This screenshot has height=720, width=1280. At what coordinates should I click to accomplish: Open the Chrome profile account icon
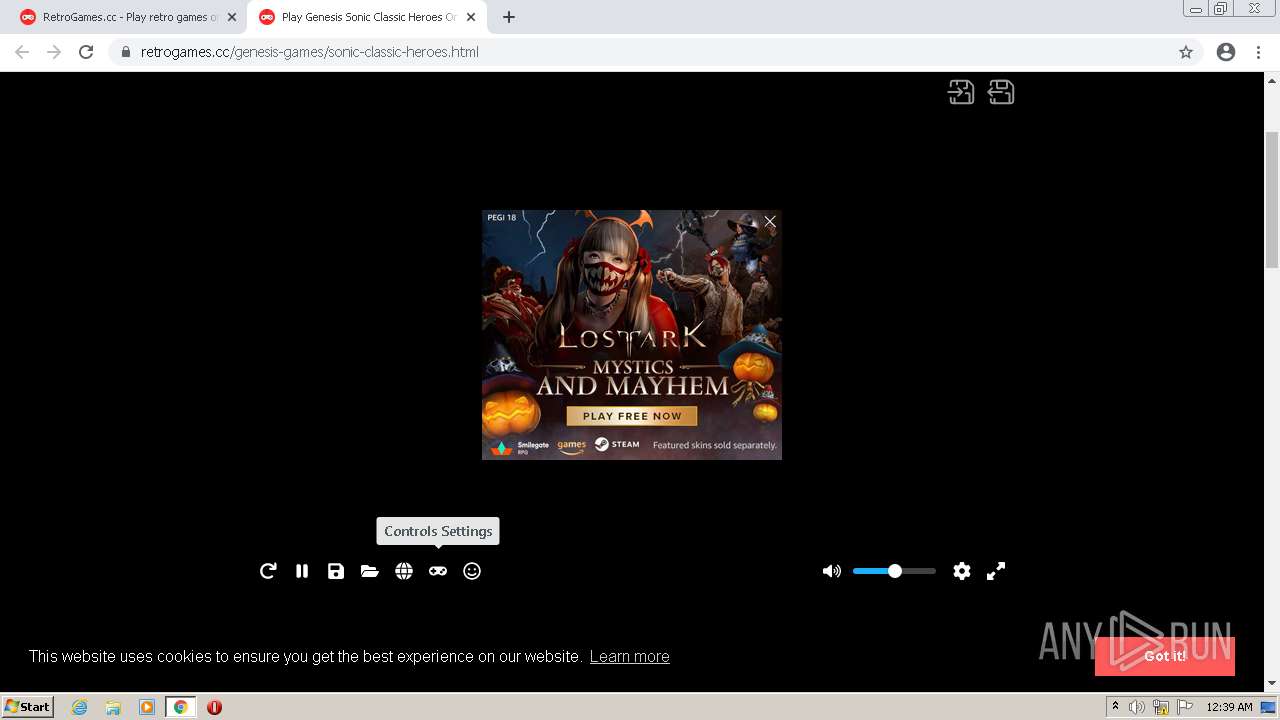click(1226, 52)
